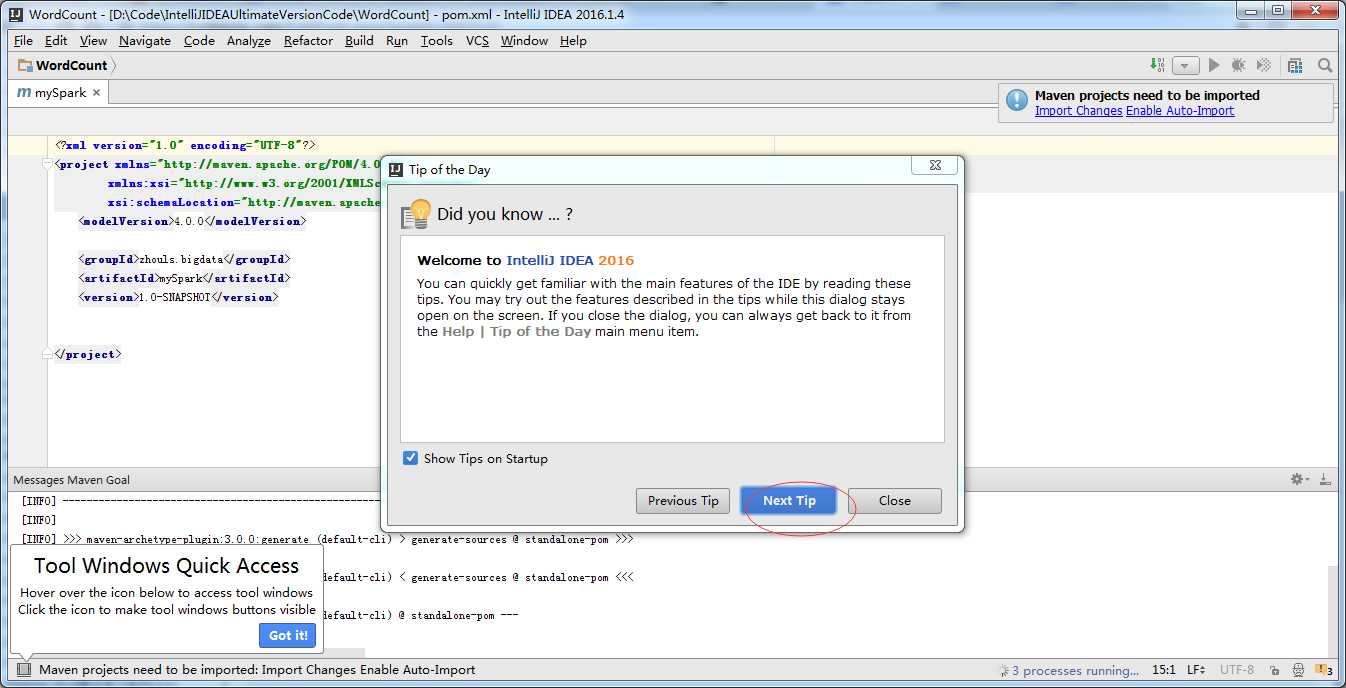Close the mySpark editor tab
Viewport: 1346px width, 688px height.
tap(96, 93)
